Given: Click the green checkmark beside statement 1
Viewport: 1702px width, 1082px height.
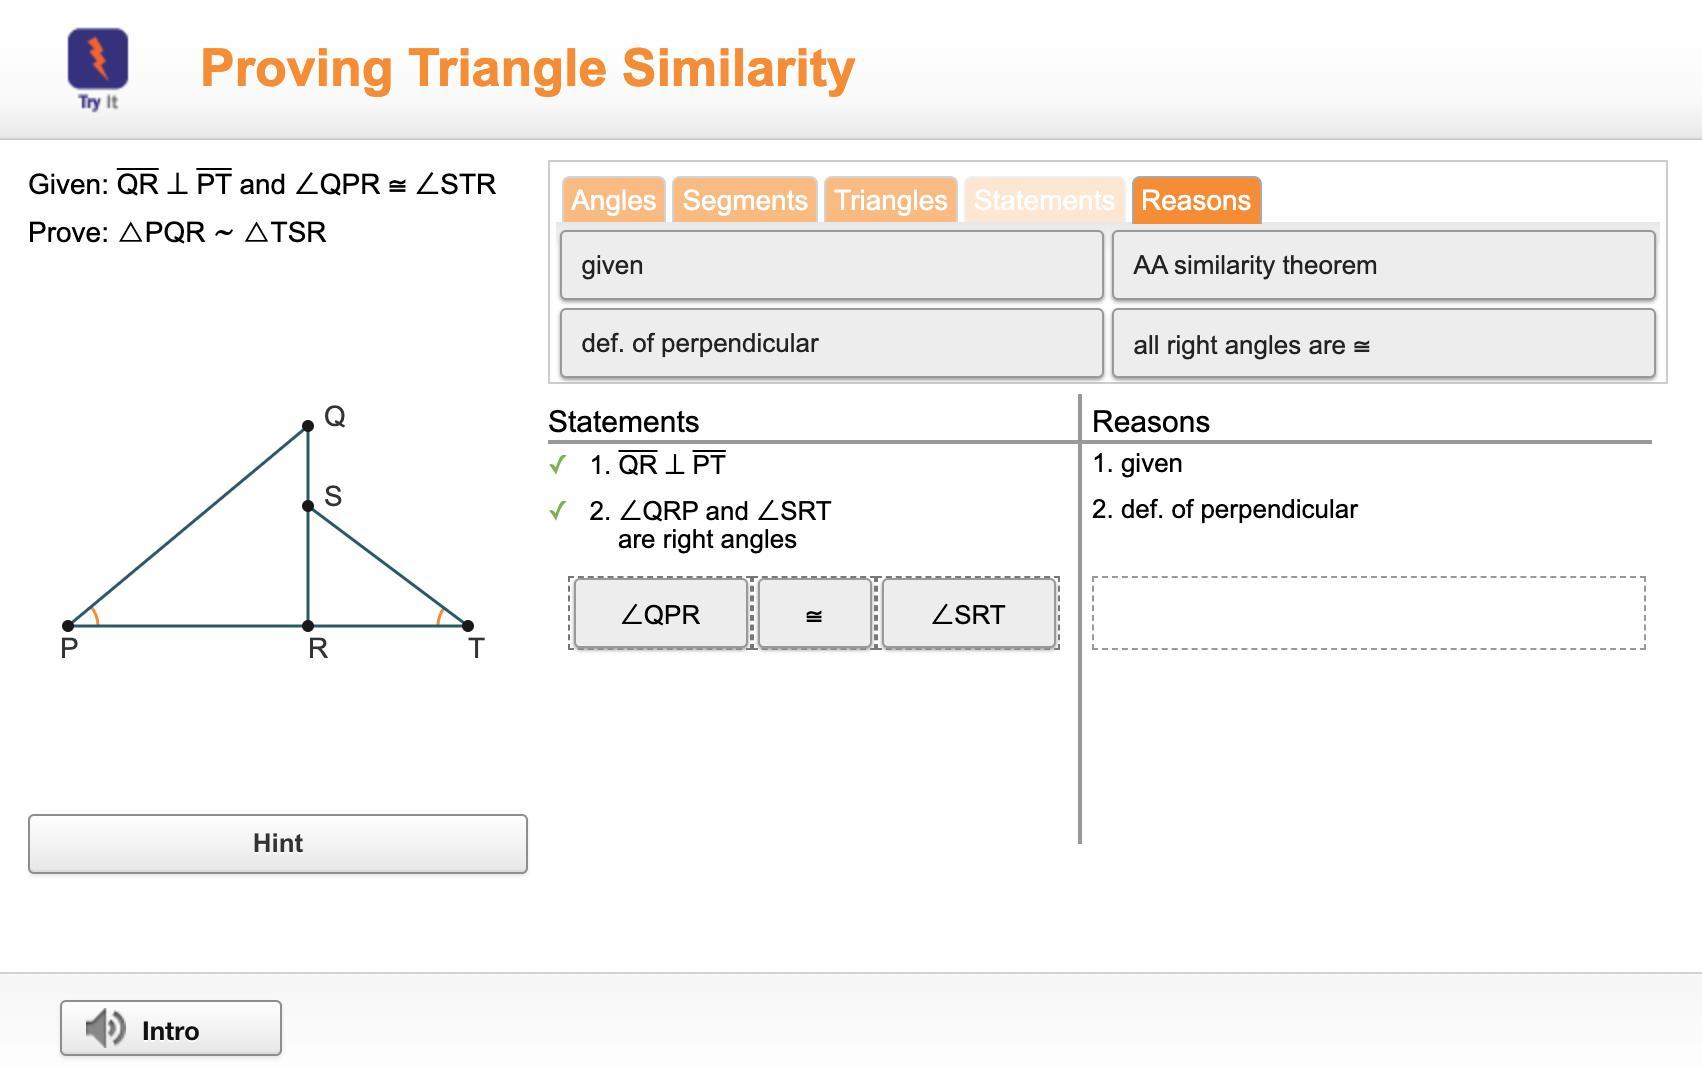Looking at the screenshot, I should click(x=558, y=465).
